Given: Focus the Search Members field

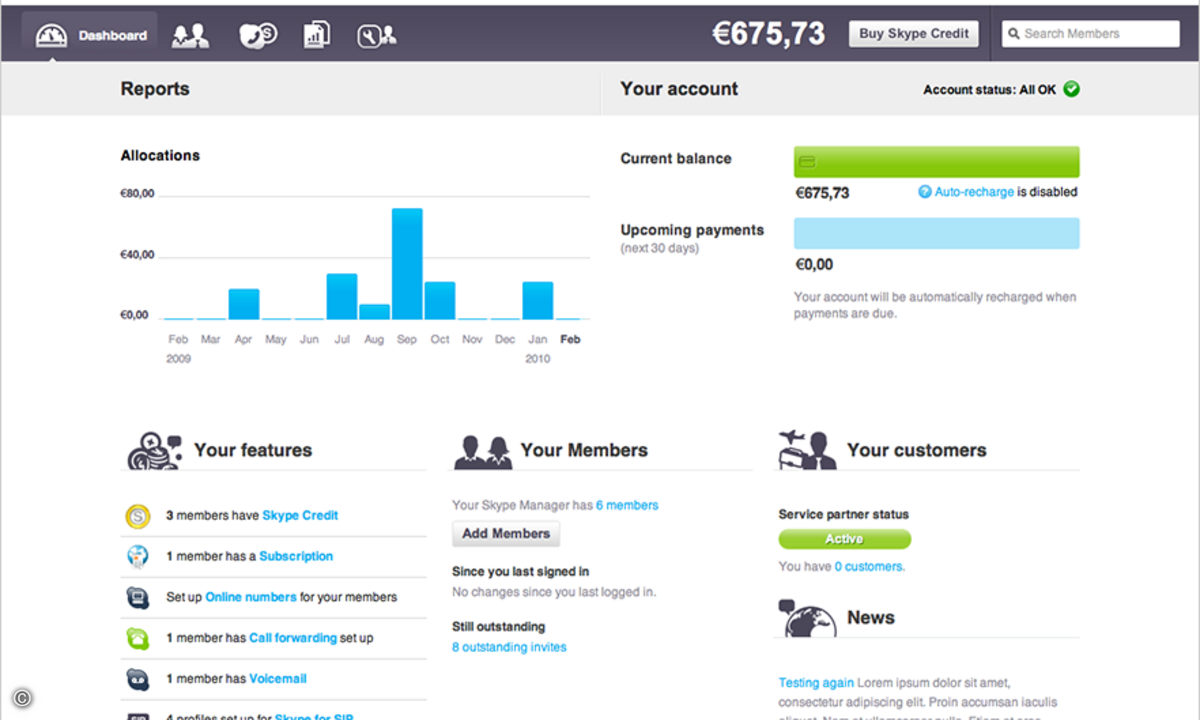Looking at the screenshot, I should pyautogui.click(x=1091, y=33).
